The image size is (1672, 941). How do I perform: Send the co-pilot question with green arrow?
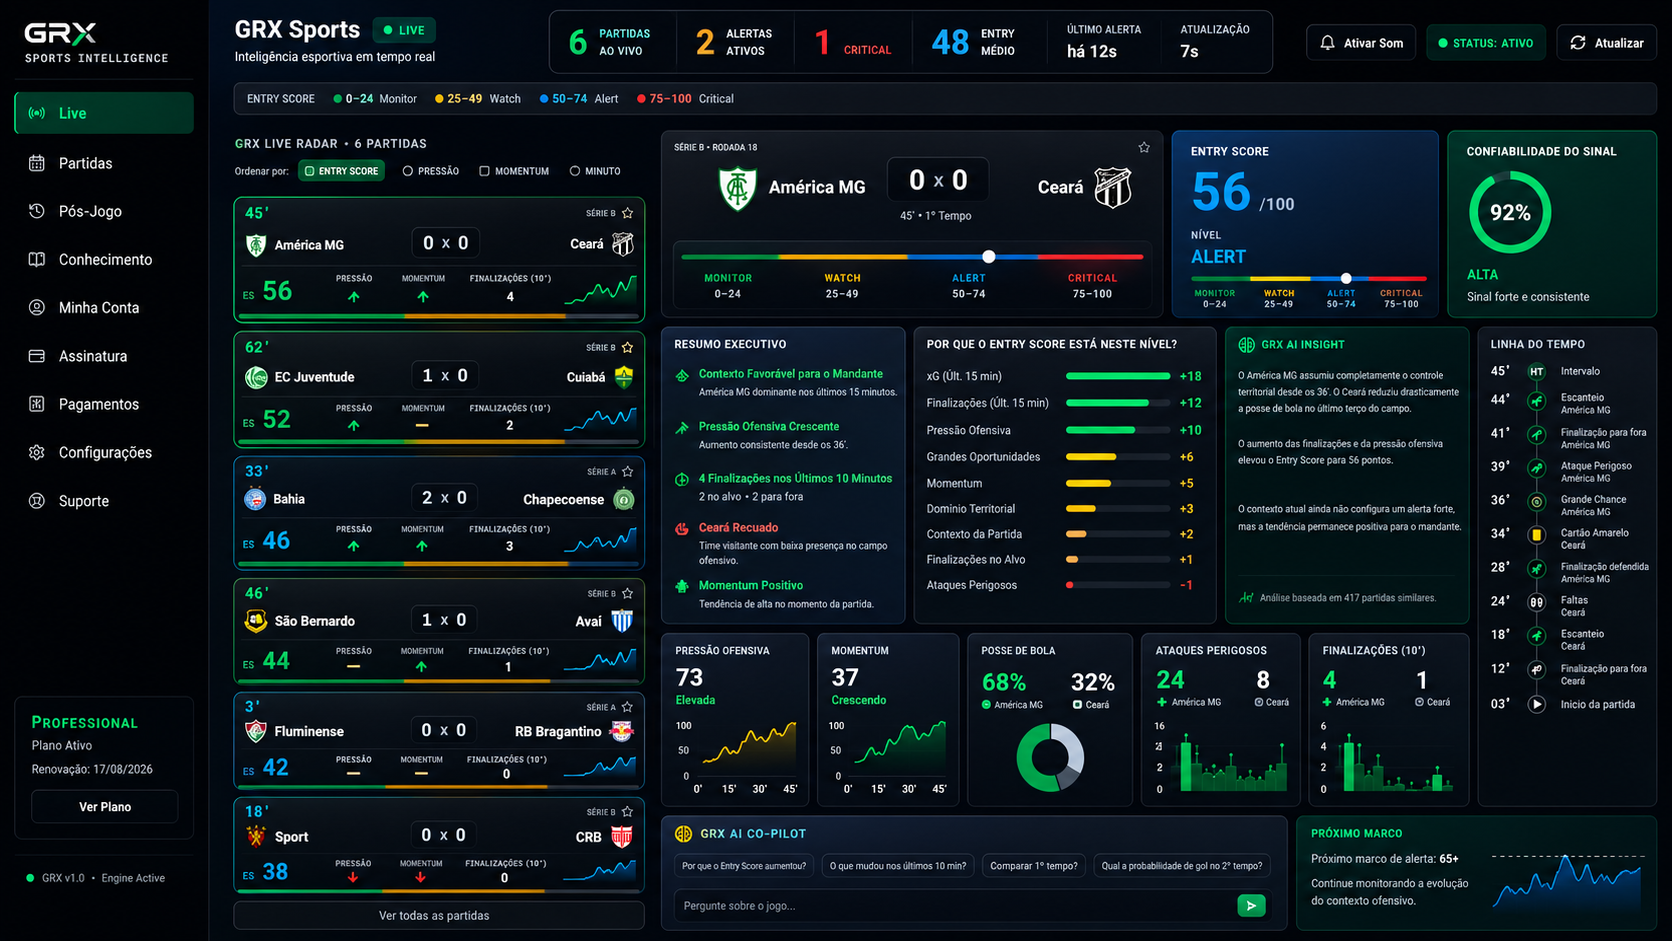tap(1251, 906)
